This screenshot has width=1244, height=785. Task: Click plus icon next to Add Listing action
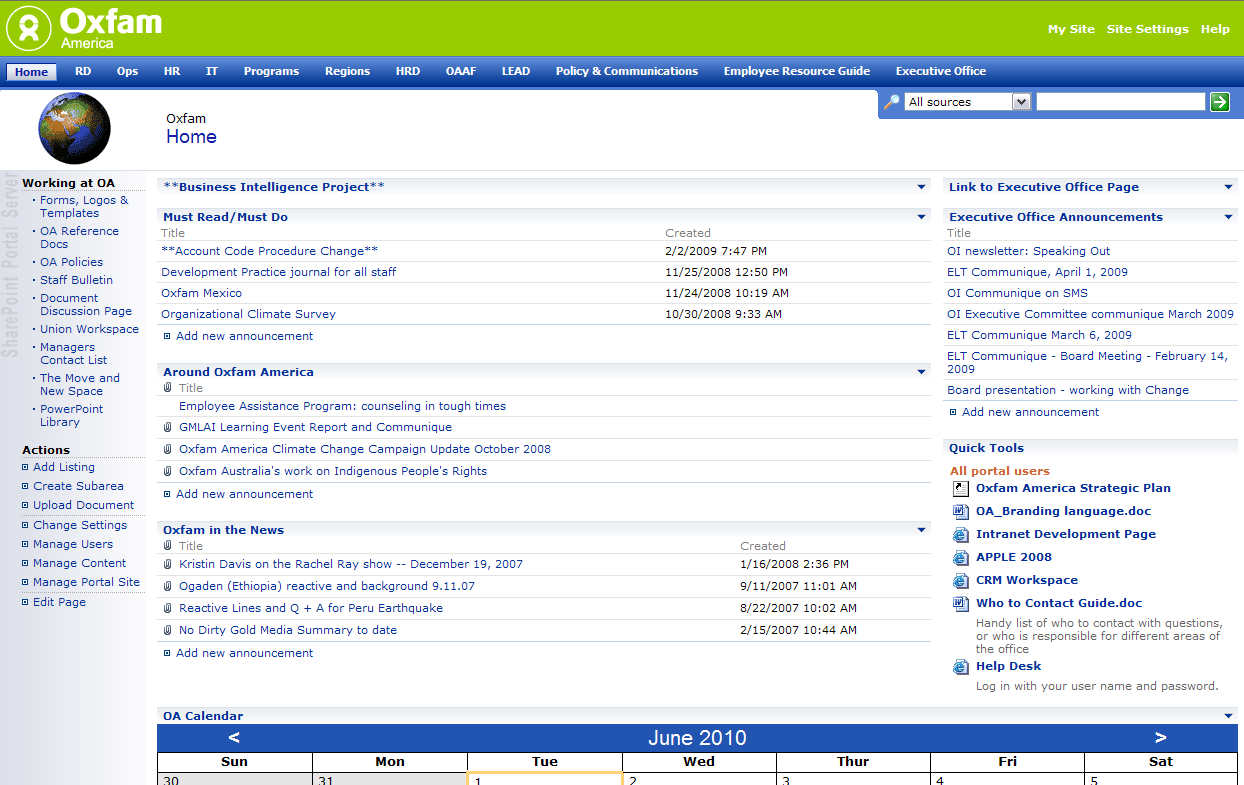(x=26, y=467)
